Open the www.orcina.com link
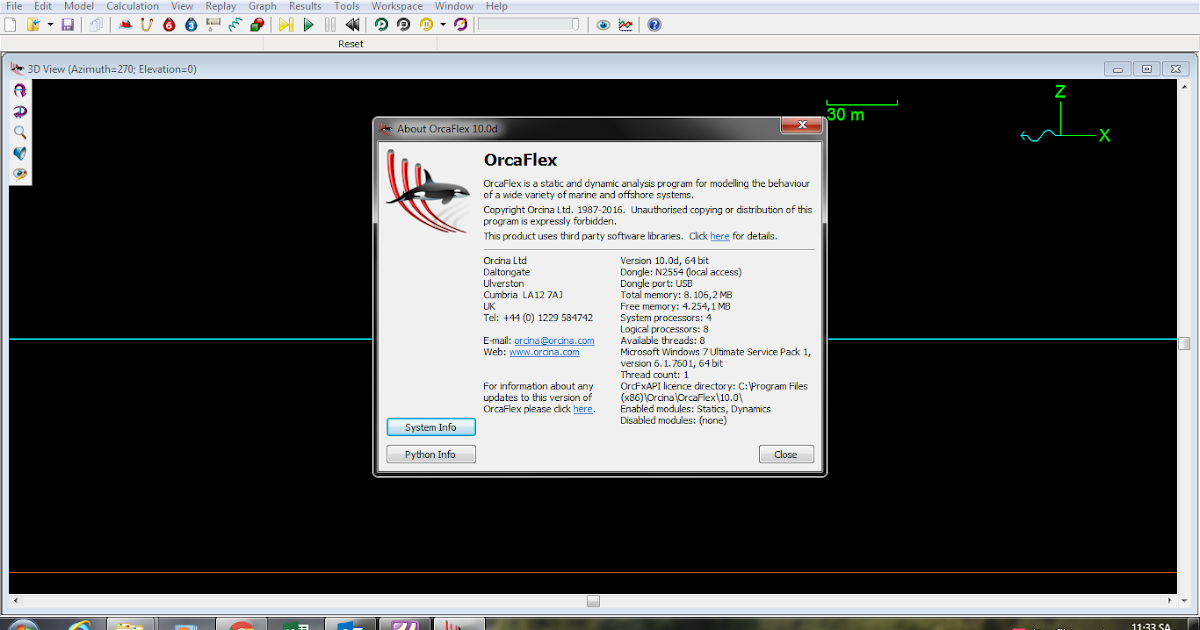Image resolution: width=1200 pixels, height=630 pixels. [544, 351]
